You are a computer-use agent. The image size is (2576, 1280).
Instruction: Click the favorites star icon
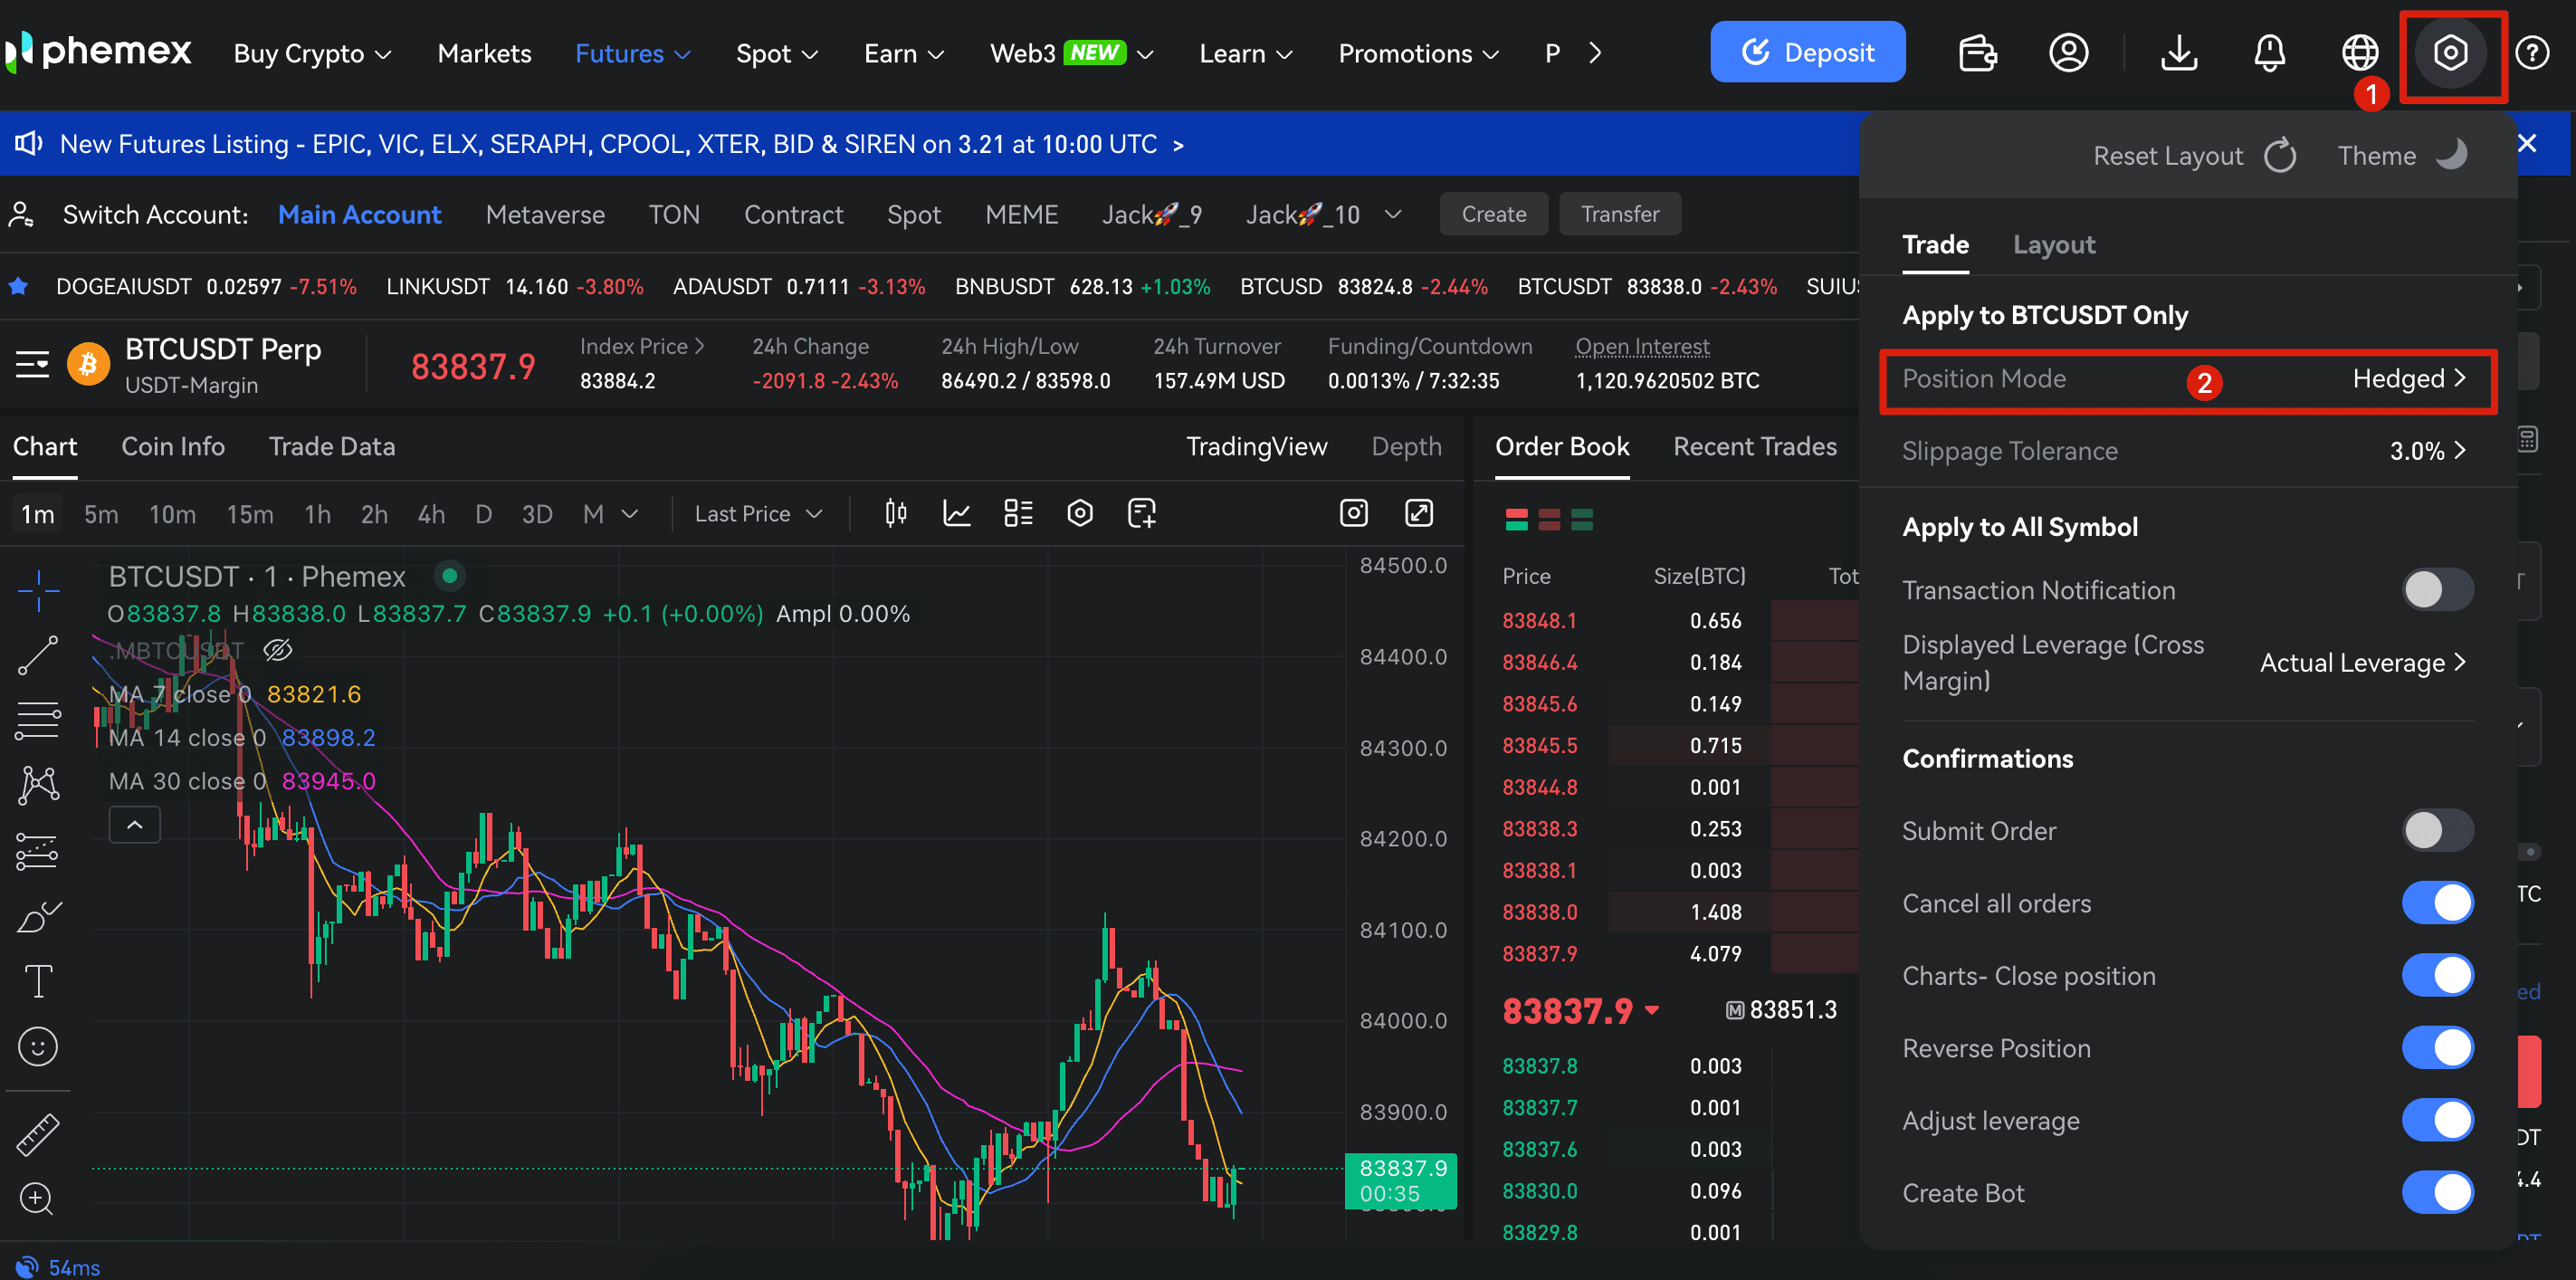pyautogui.click(x=18, y=287)
